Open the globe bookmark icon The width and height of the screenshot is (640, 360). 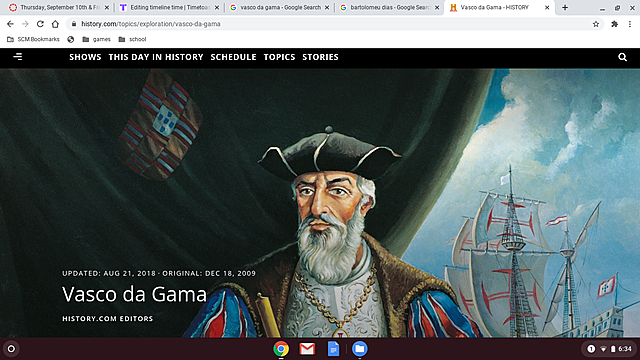(x=71, y=40)
